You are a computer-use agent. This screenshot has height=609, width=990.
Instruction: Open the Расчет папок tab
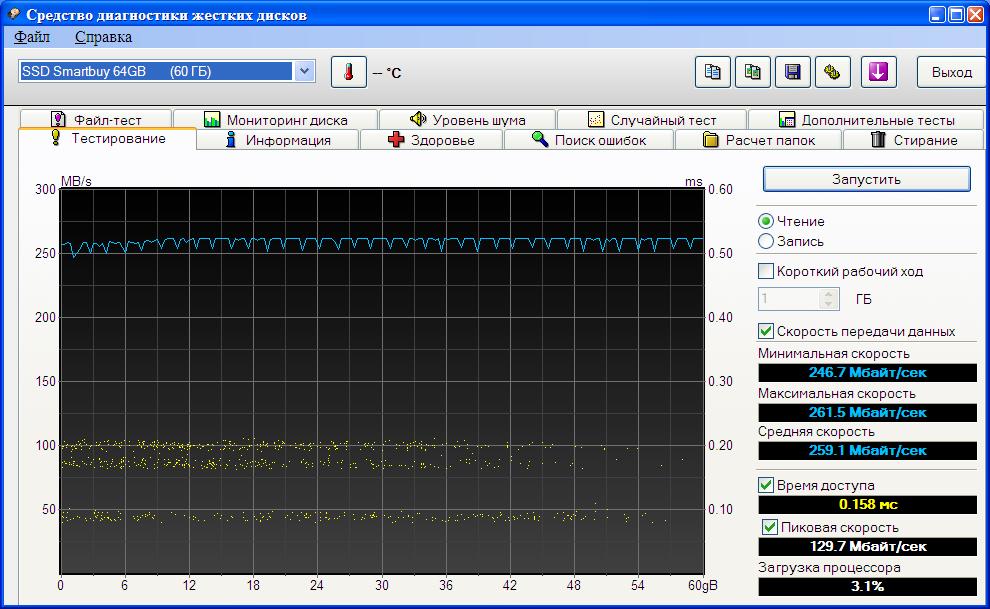click(x=759, y=140)
